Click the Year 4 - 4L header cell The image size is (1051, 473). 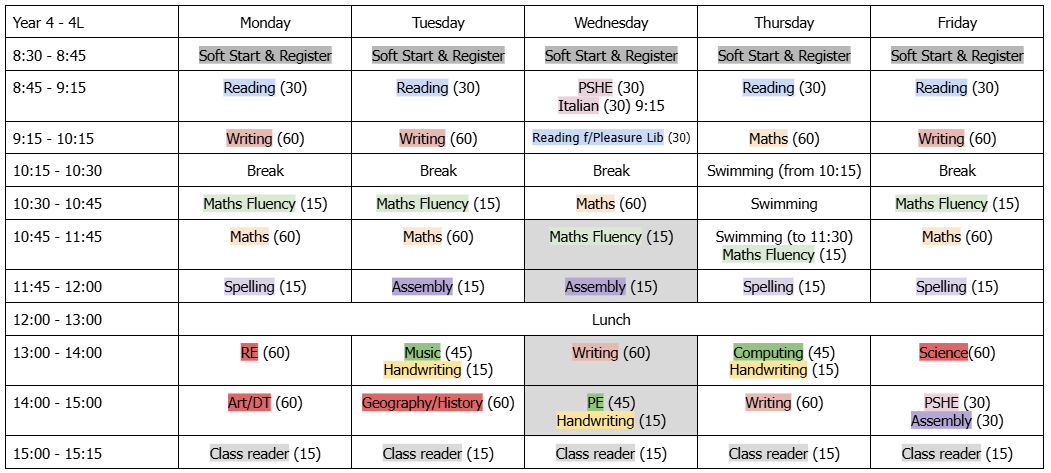48,23
